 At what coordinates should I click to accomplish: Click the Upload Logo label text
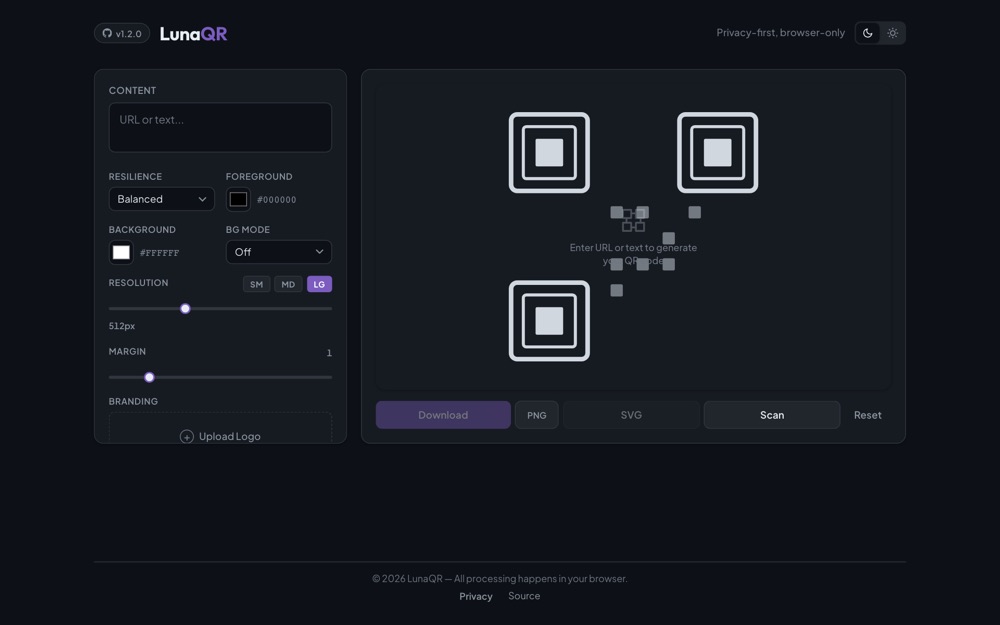click(230, 436)
